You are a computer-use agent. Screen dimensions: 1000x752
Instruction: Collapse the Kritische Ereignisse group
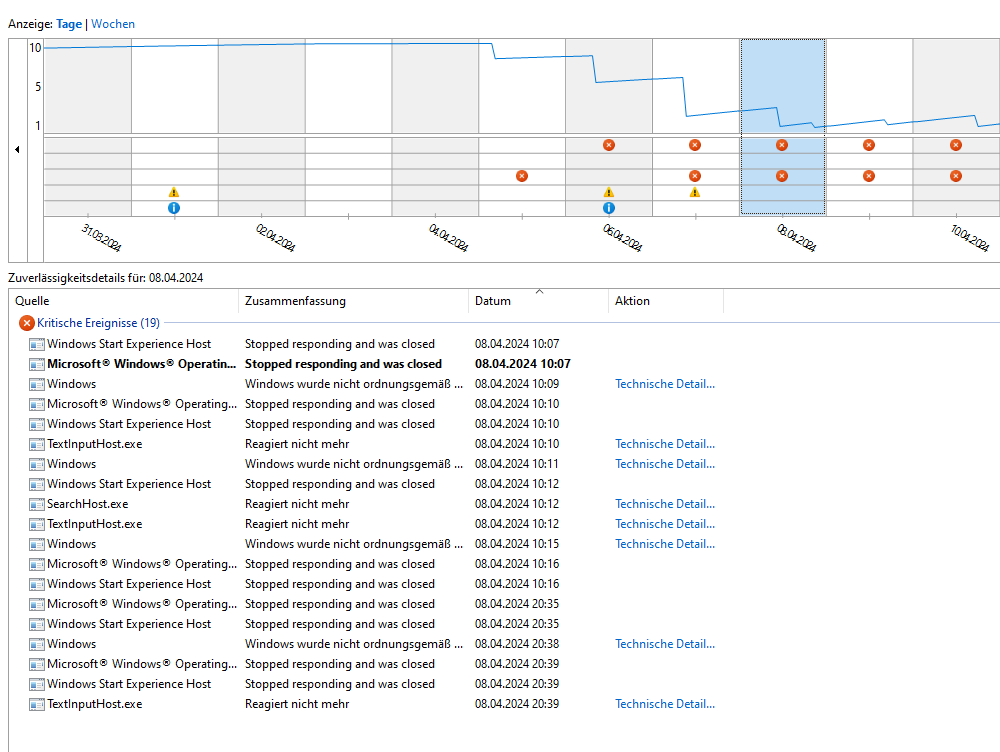pos(27,323)
